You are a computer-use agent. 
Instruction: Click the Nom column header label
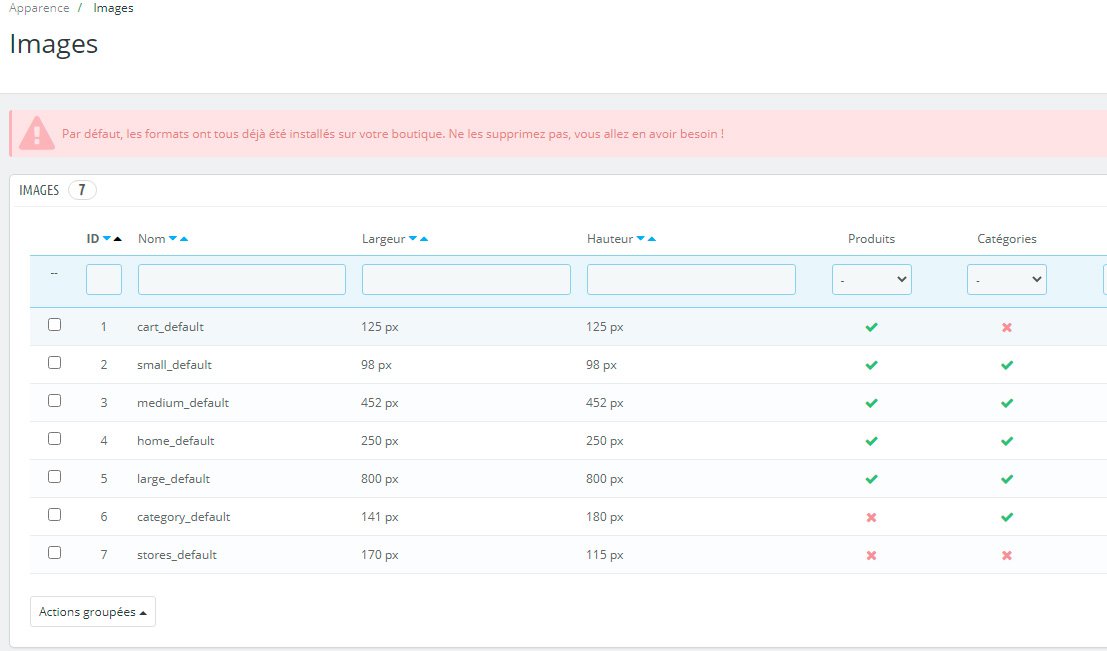click(x=152, y=239)
